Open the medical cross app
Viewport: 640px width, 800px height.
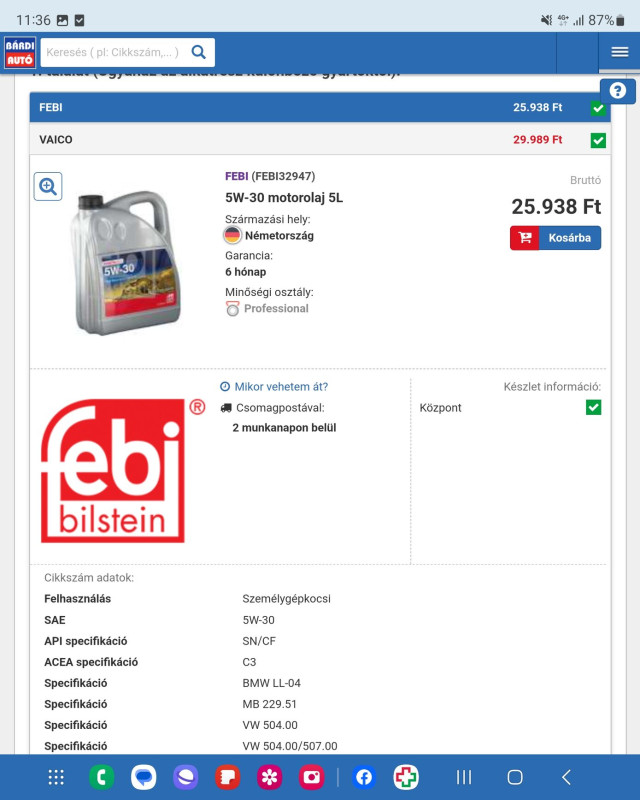coord(406,778)
